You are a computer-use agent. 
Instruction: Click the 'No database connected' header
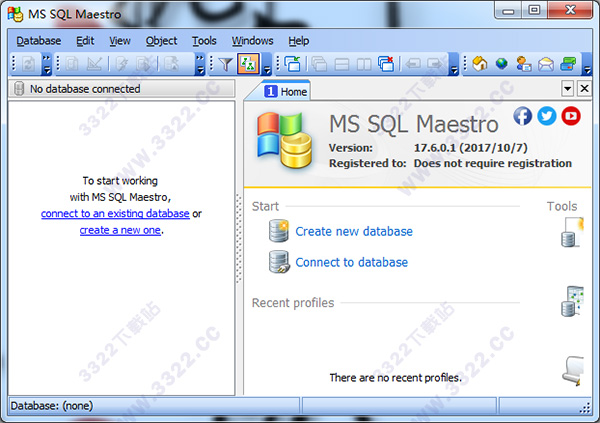pyautogui.click(x=122, y=89)
